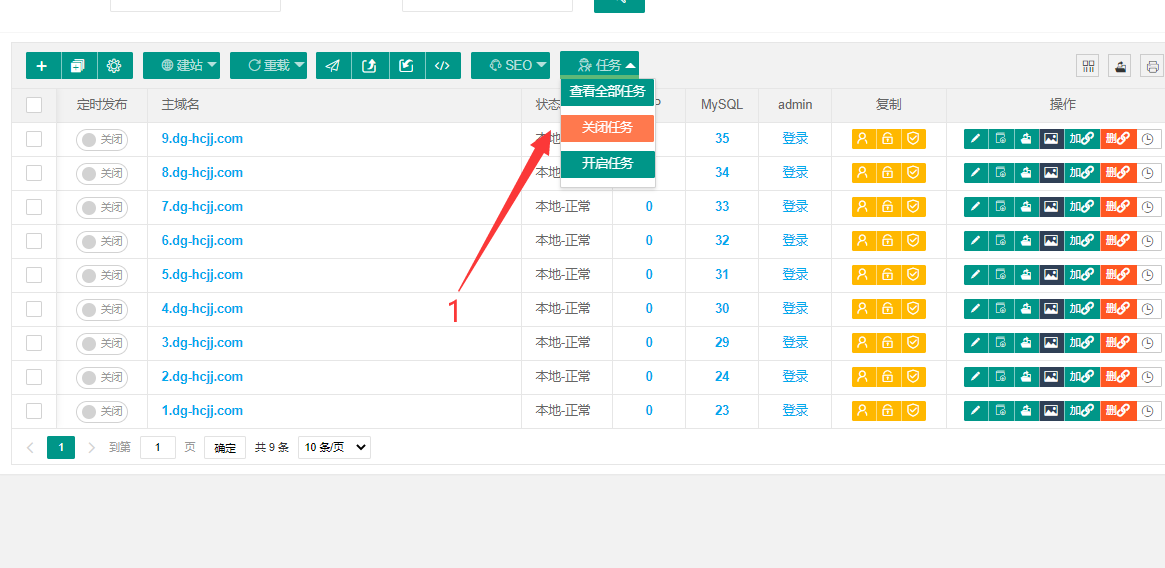Click the 0 count for 5.dg-hcjj.com
This screenshot has width=1165, height=568.
tap(649, 275)
